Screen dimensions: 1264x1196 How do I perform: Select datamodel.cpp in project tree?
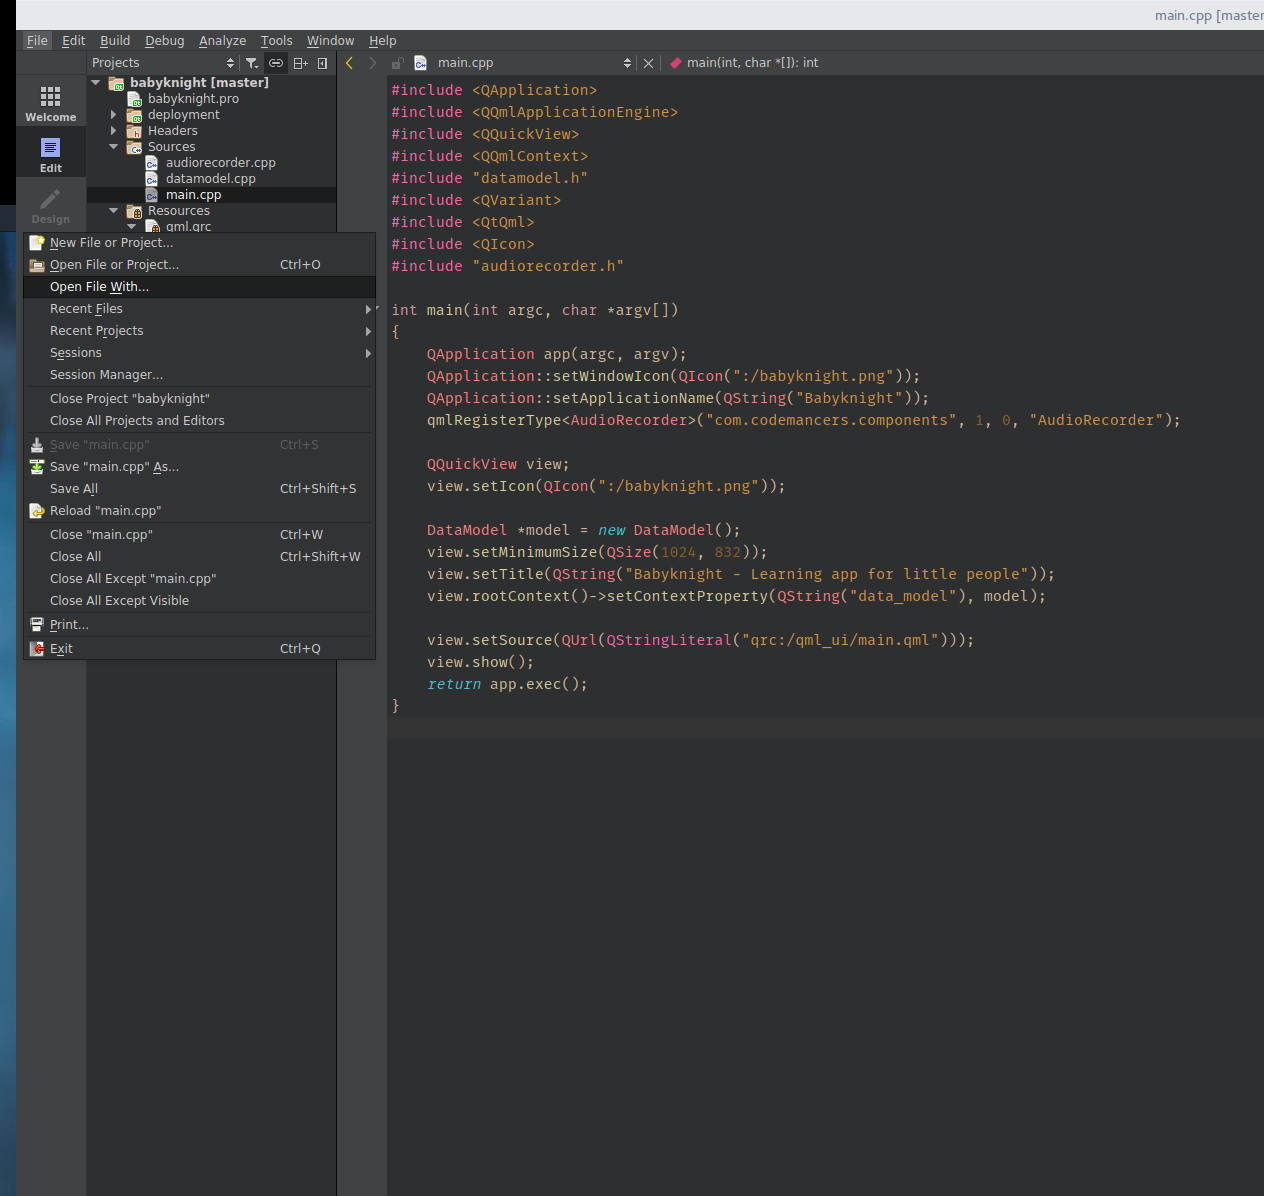[210, 179]
